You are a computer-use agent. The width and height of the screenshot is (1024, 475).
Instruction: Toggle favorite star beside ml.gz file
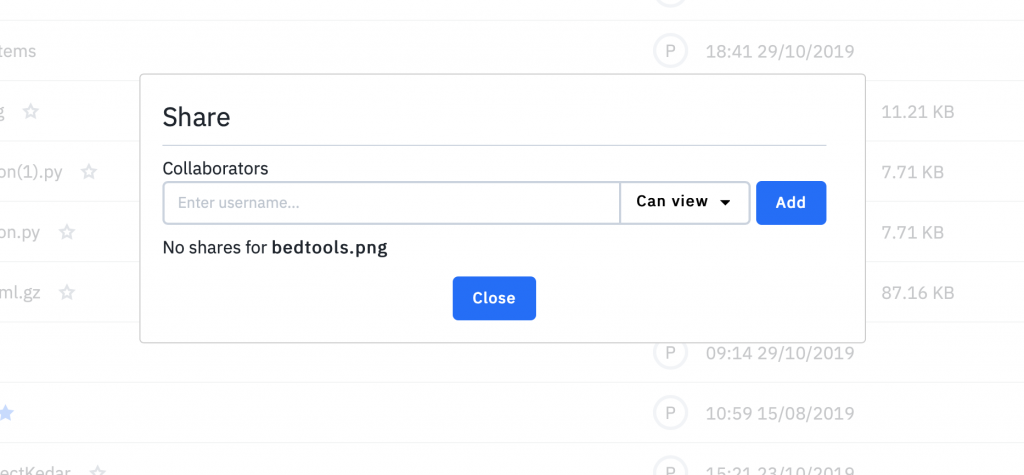tap(67, 292)
